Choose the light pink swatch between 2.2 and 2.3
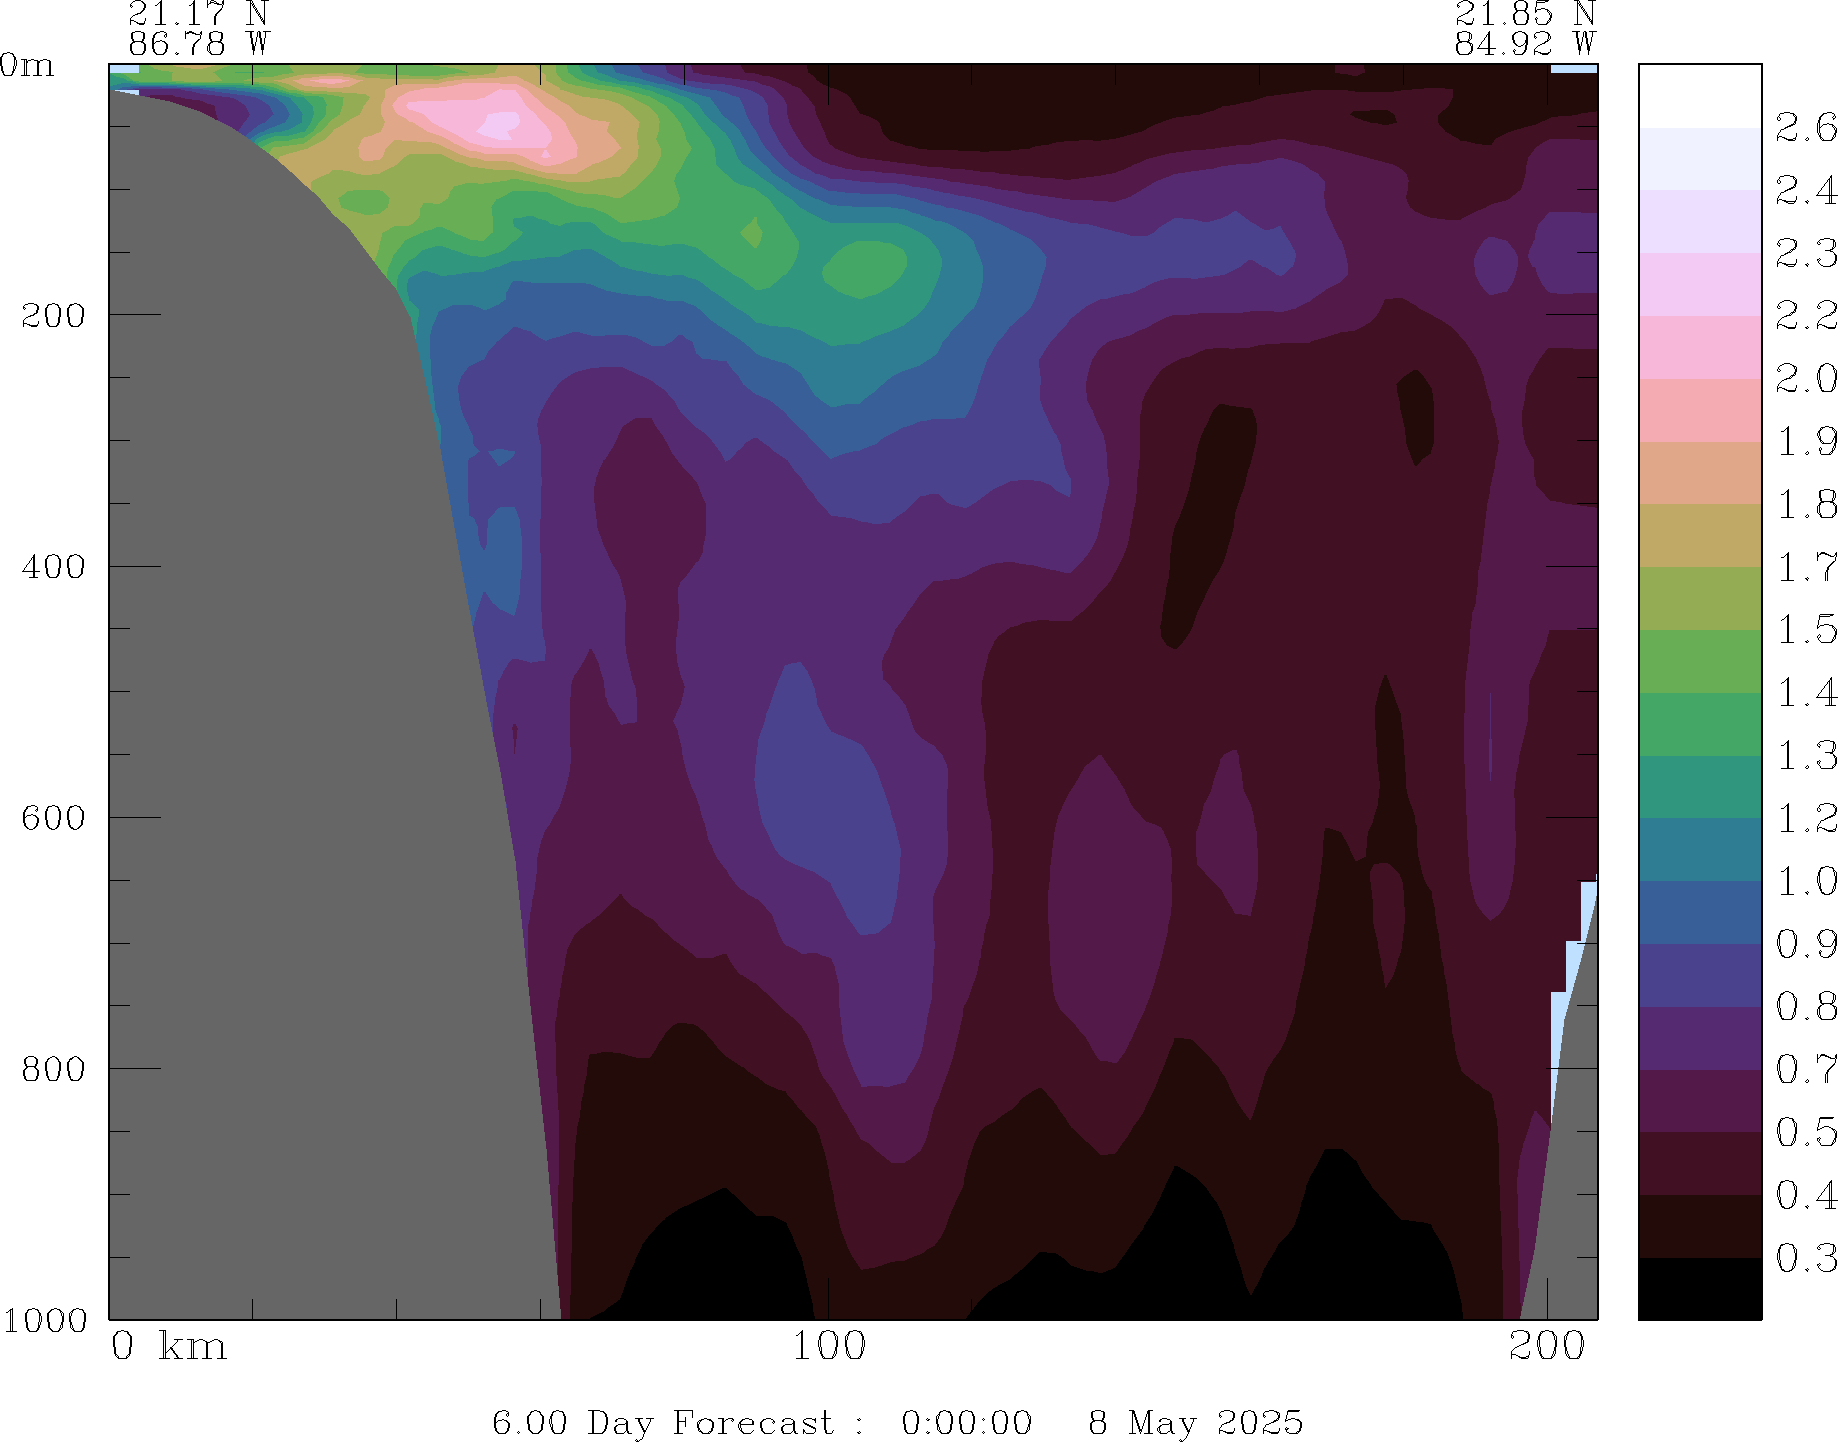 click(x=1700, y=284)
